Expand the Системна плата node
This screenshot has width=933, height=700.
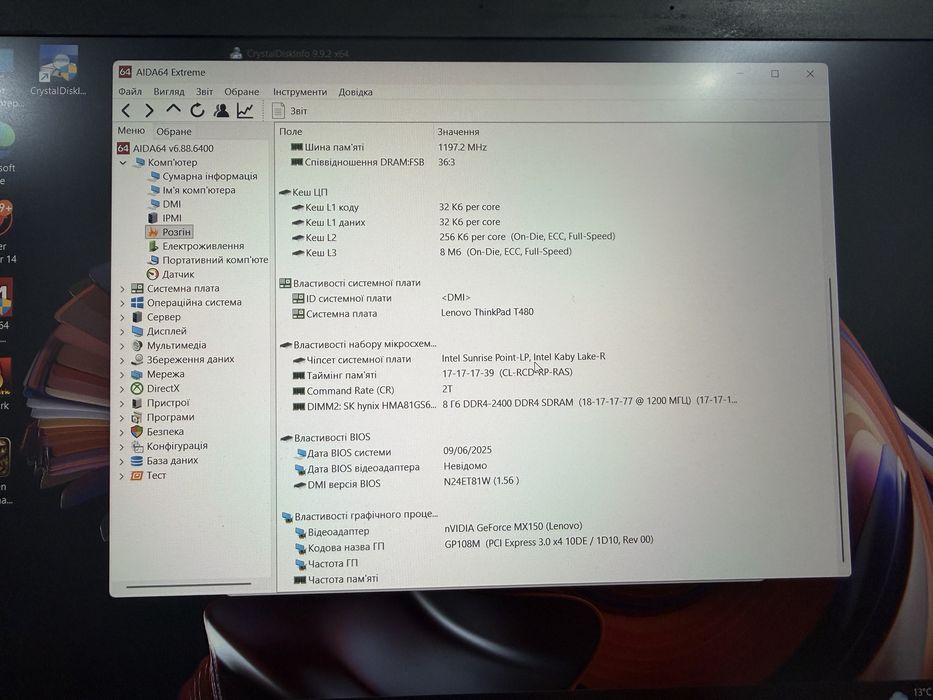click(x=123, y=289)
